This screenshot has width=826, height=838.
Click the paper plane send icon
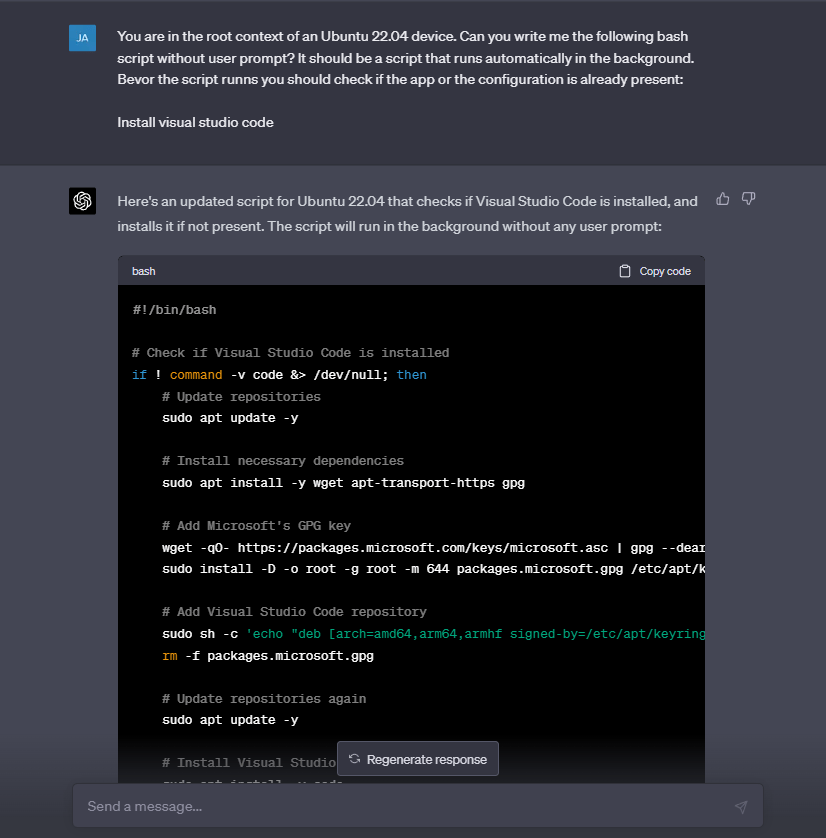[x=741, y=806]
